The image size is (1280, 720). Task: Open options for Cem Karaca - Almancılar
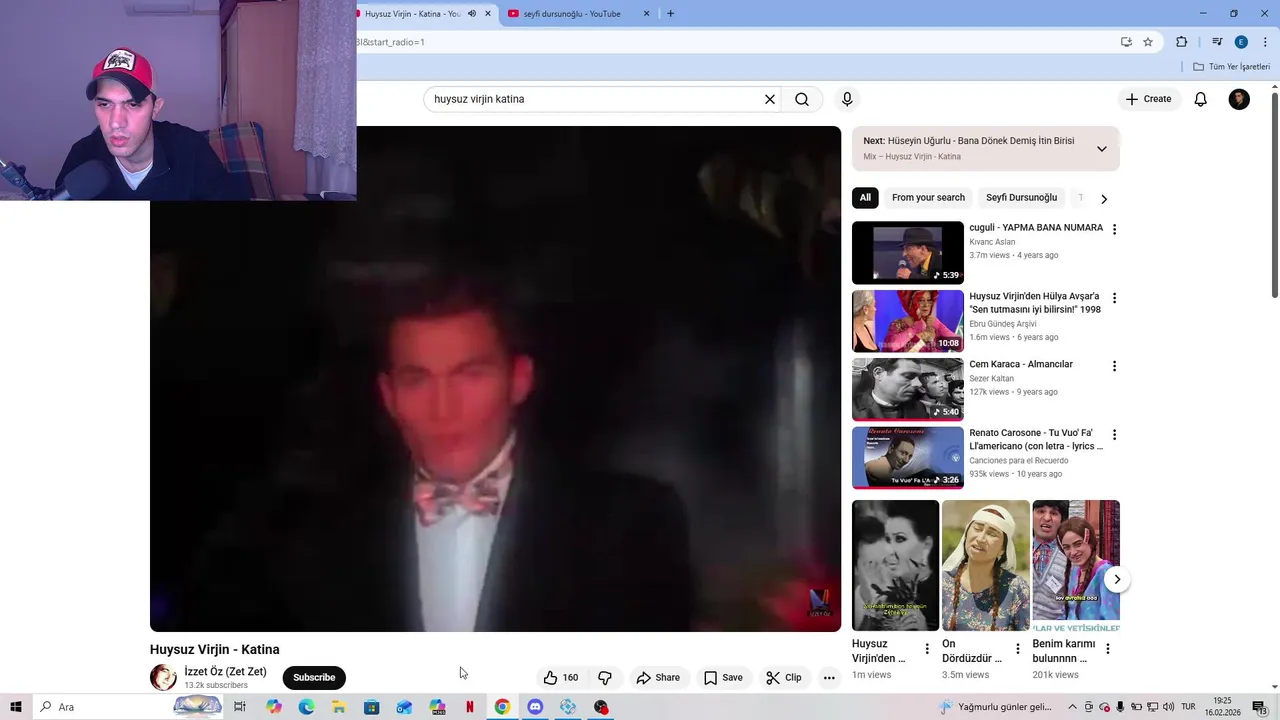click(x=1114, y=366)
